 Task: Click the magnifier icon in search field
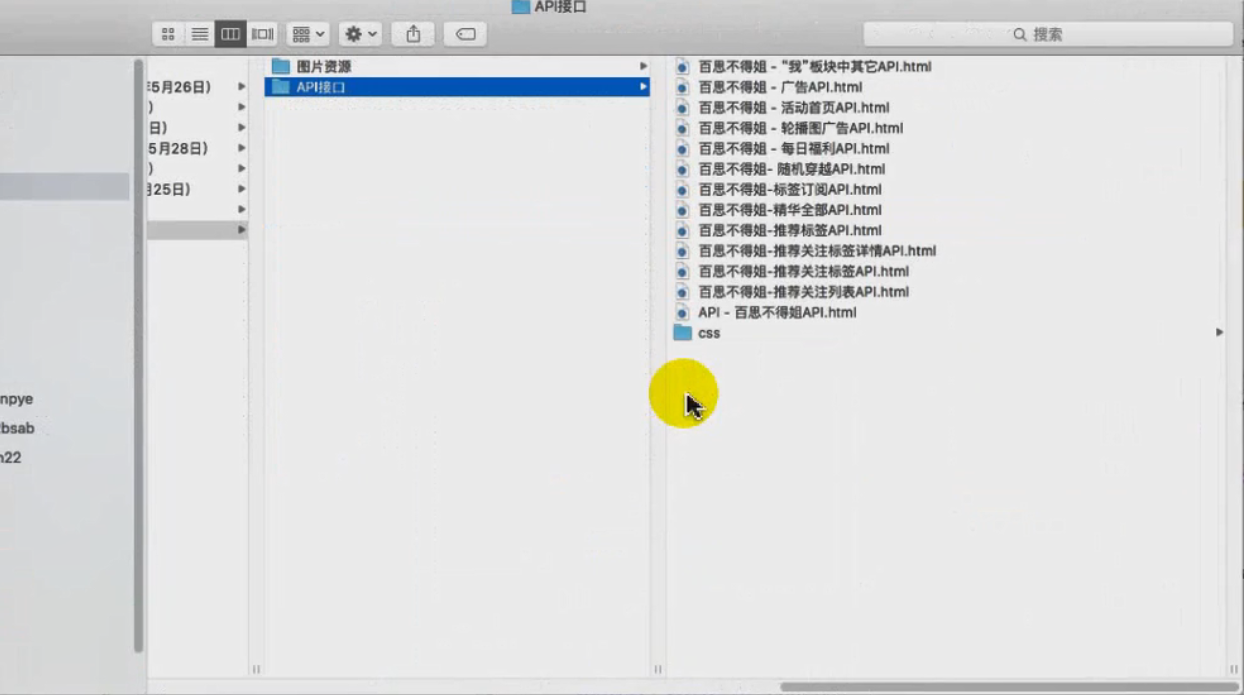click(1020, 35)
